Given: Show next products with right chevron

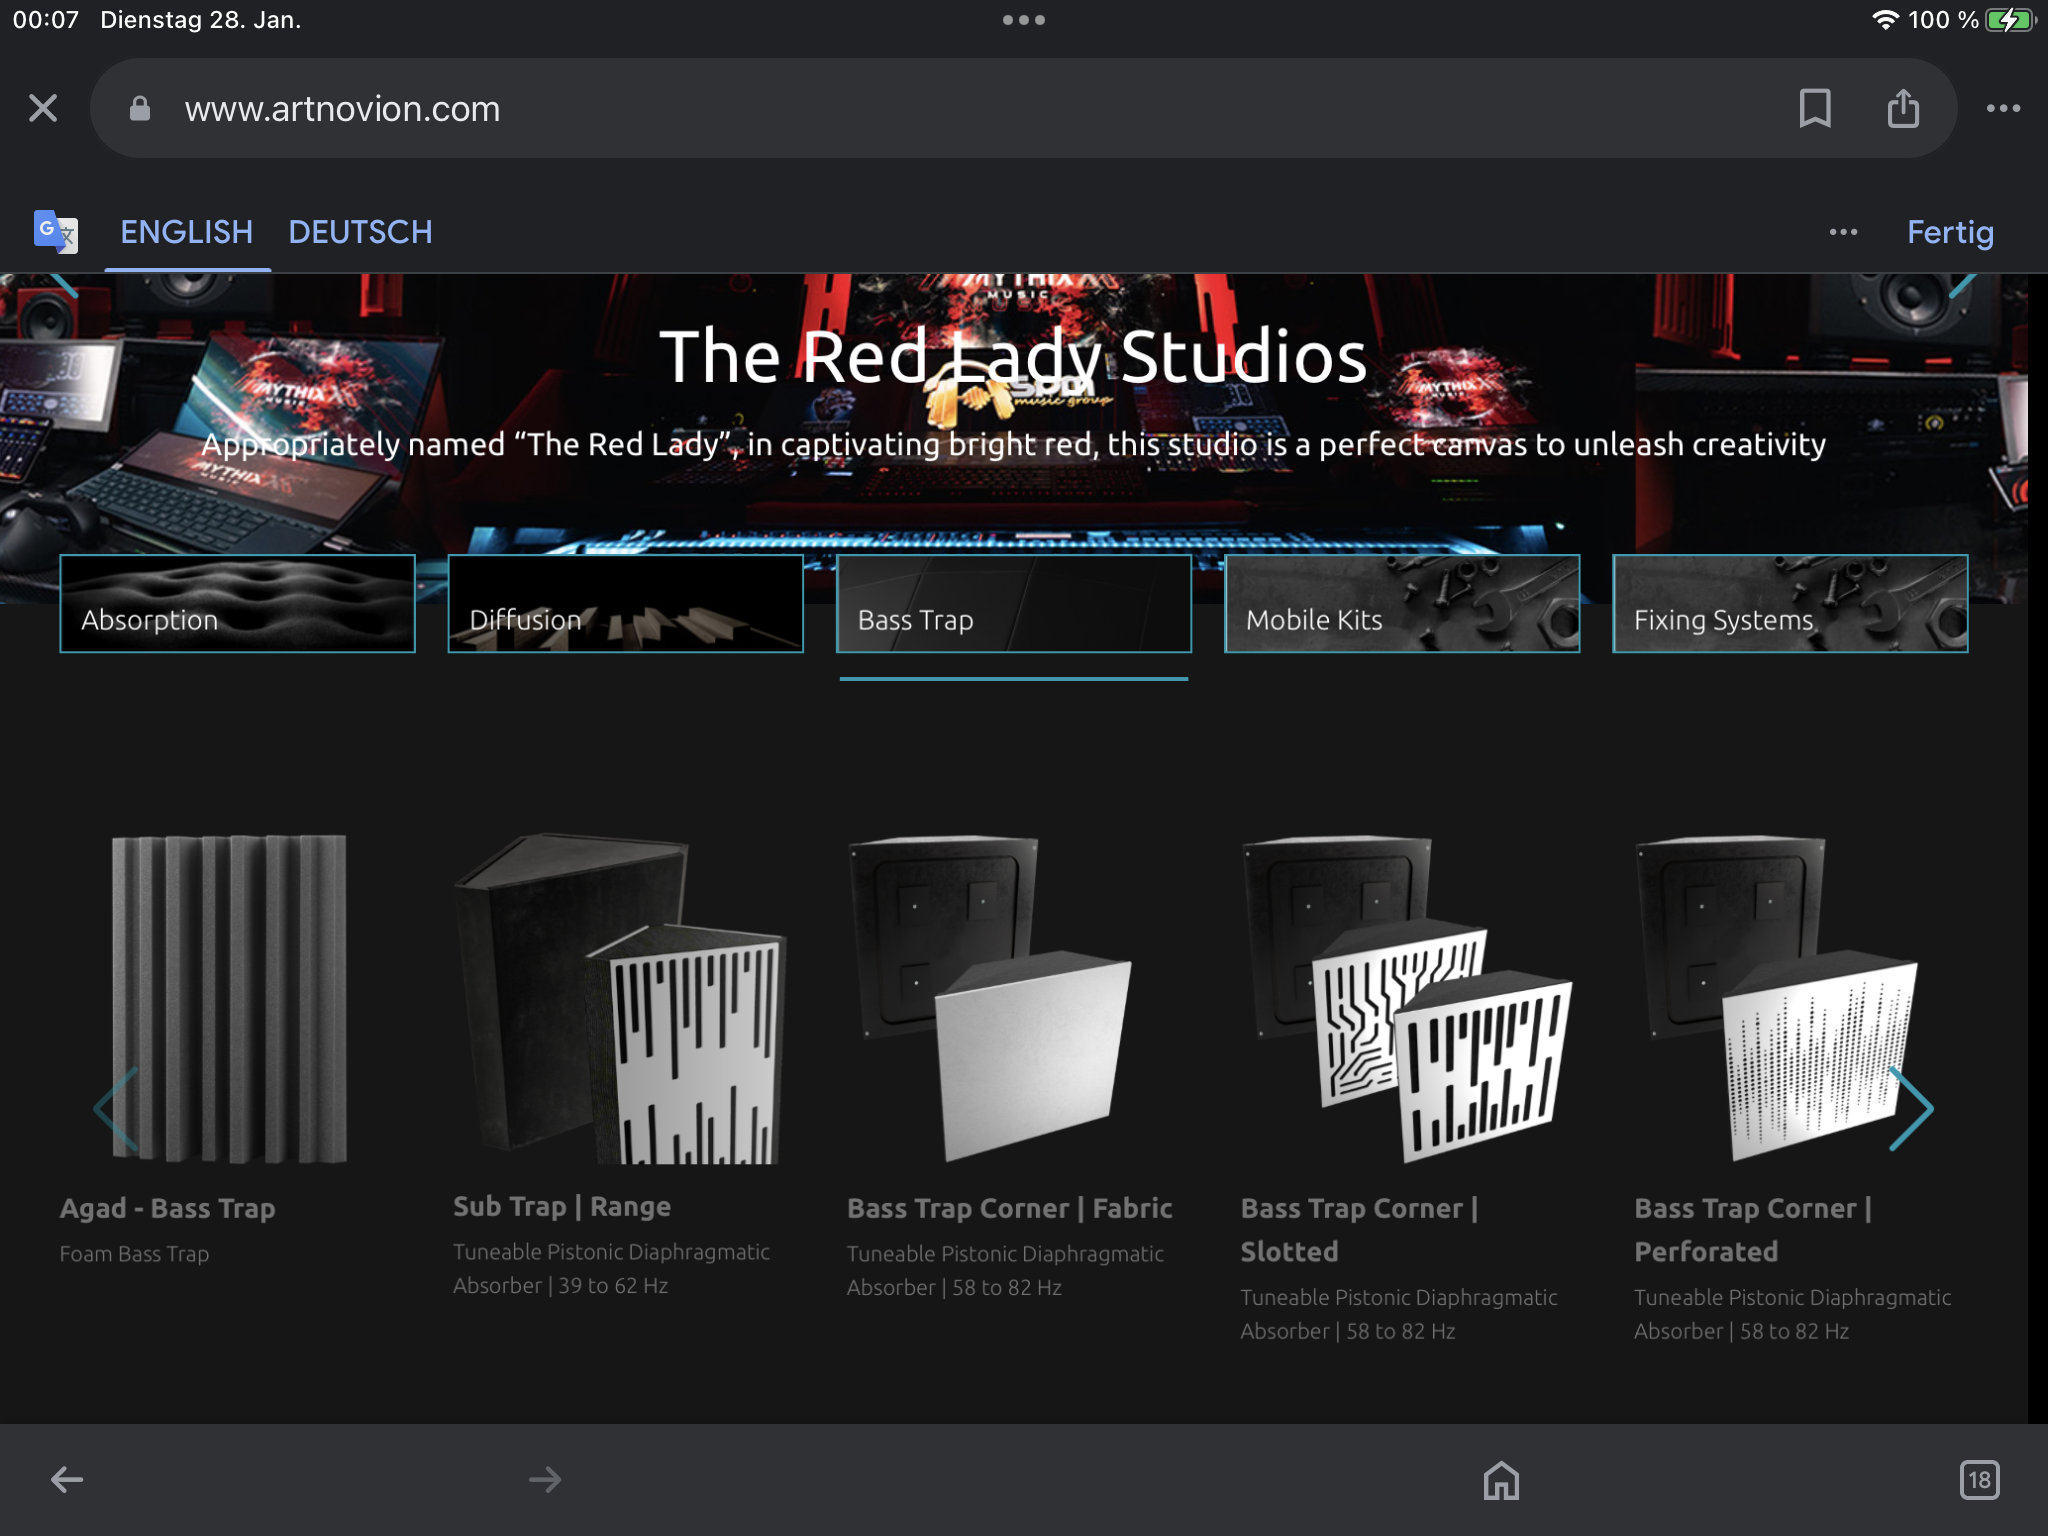Looking at the screenshot, I should point(1911,1108).
